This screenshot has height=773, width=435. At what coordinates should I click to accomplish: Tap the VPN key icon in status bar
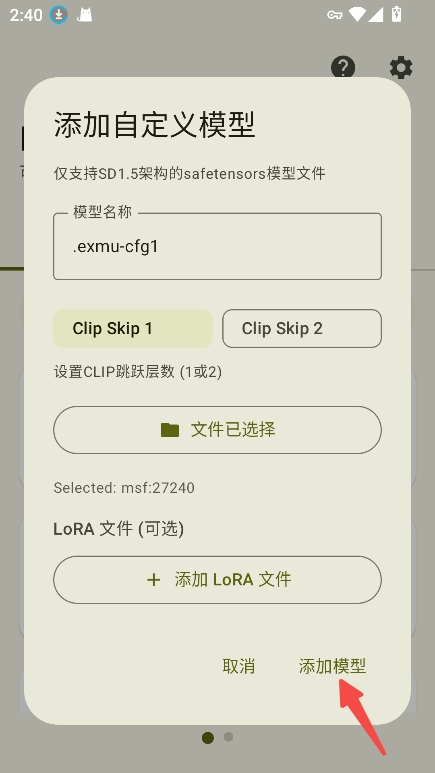coord(335,15)
